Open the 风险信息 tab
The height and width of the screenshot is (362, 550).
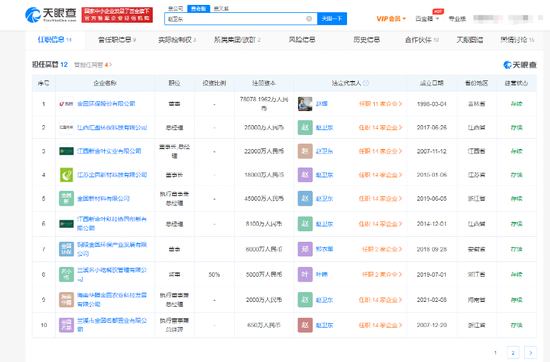[x=302, y=40]
